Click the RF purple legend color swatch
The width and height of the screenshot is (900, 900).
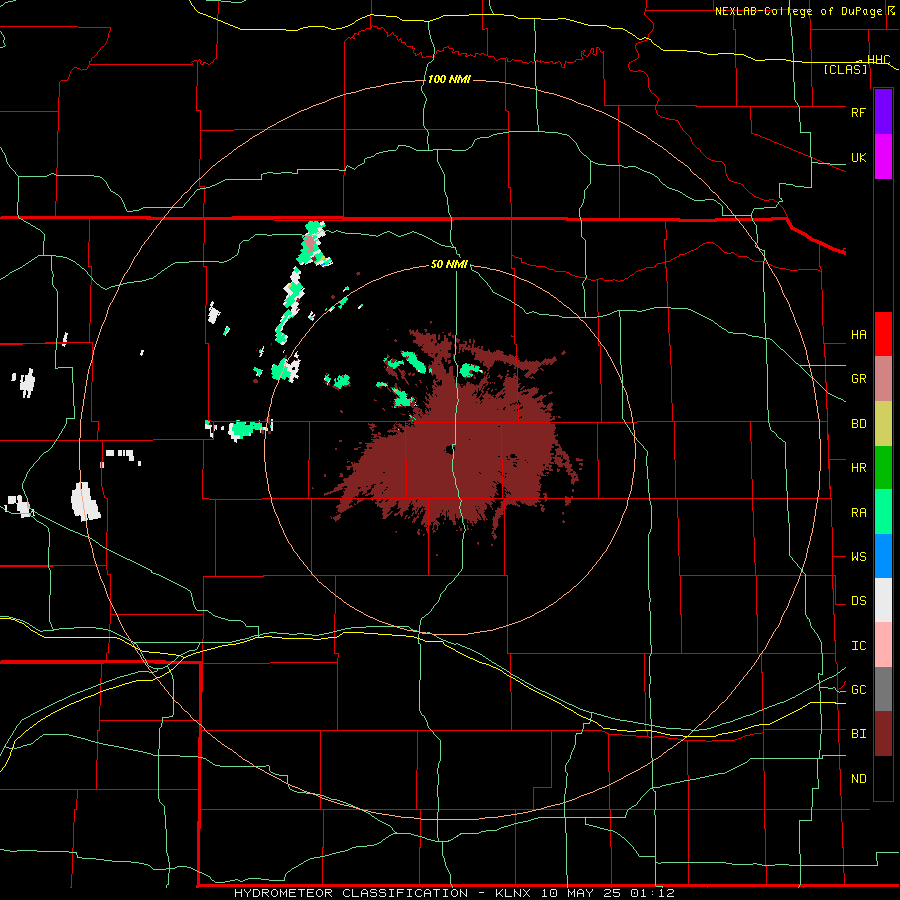[x=883, y=112]
